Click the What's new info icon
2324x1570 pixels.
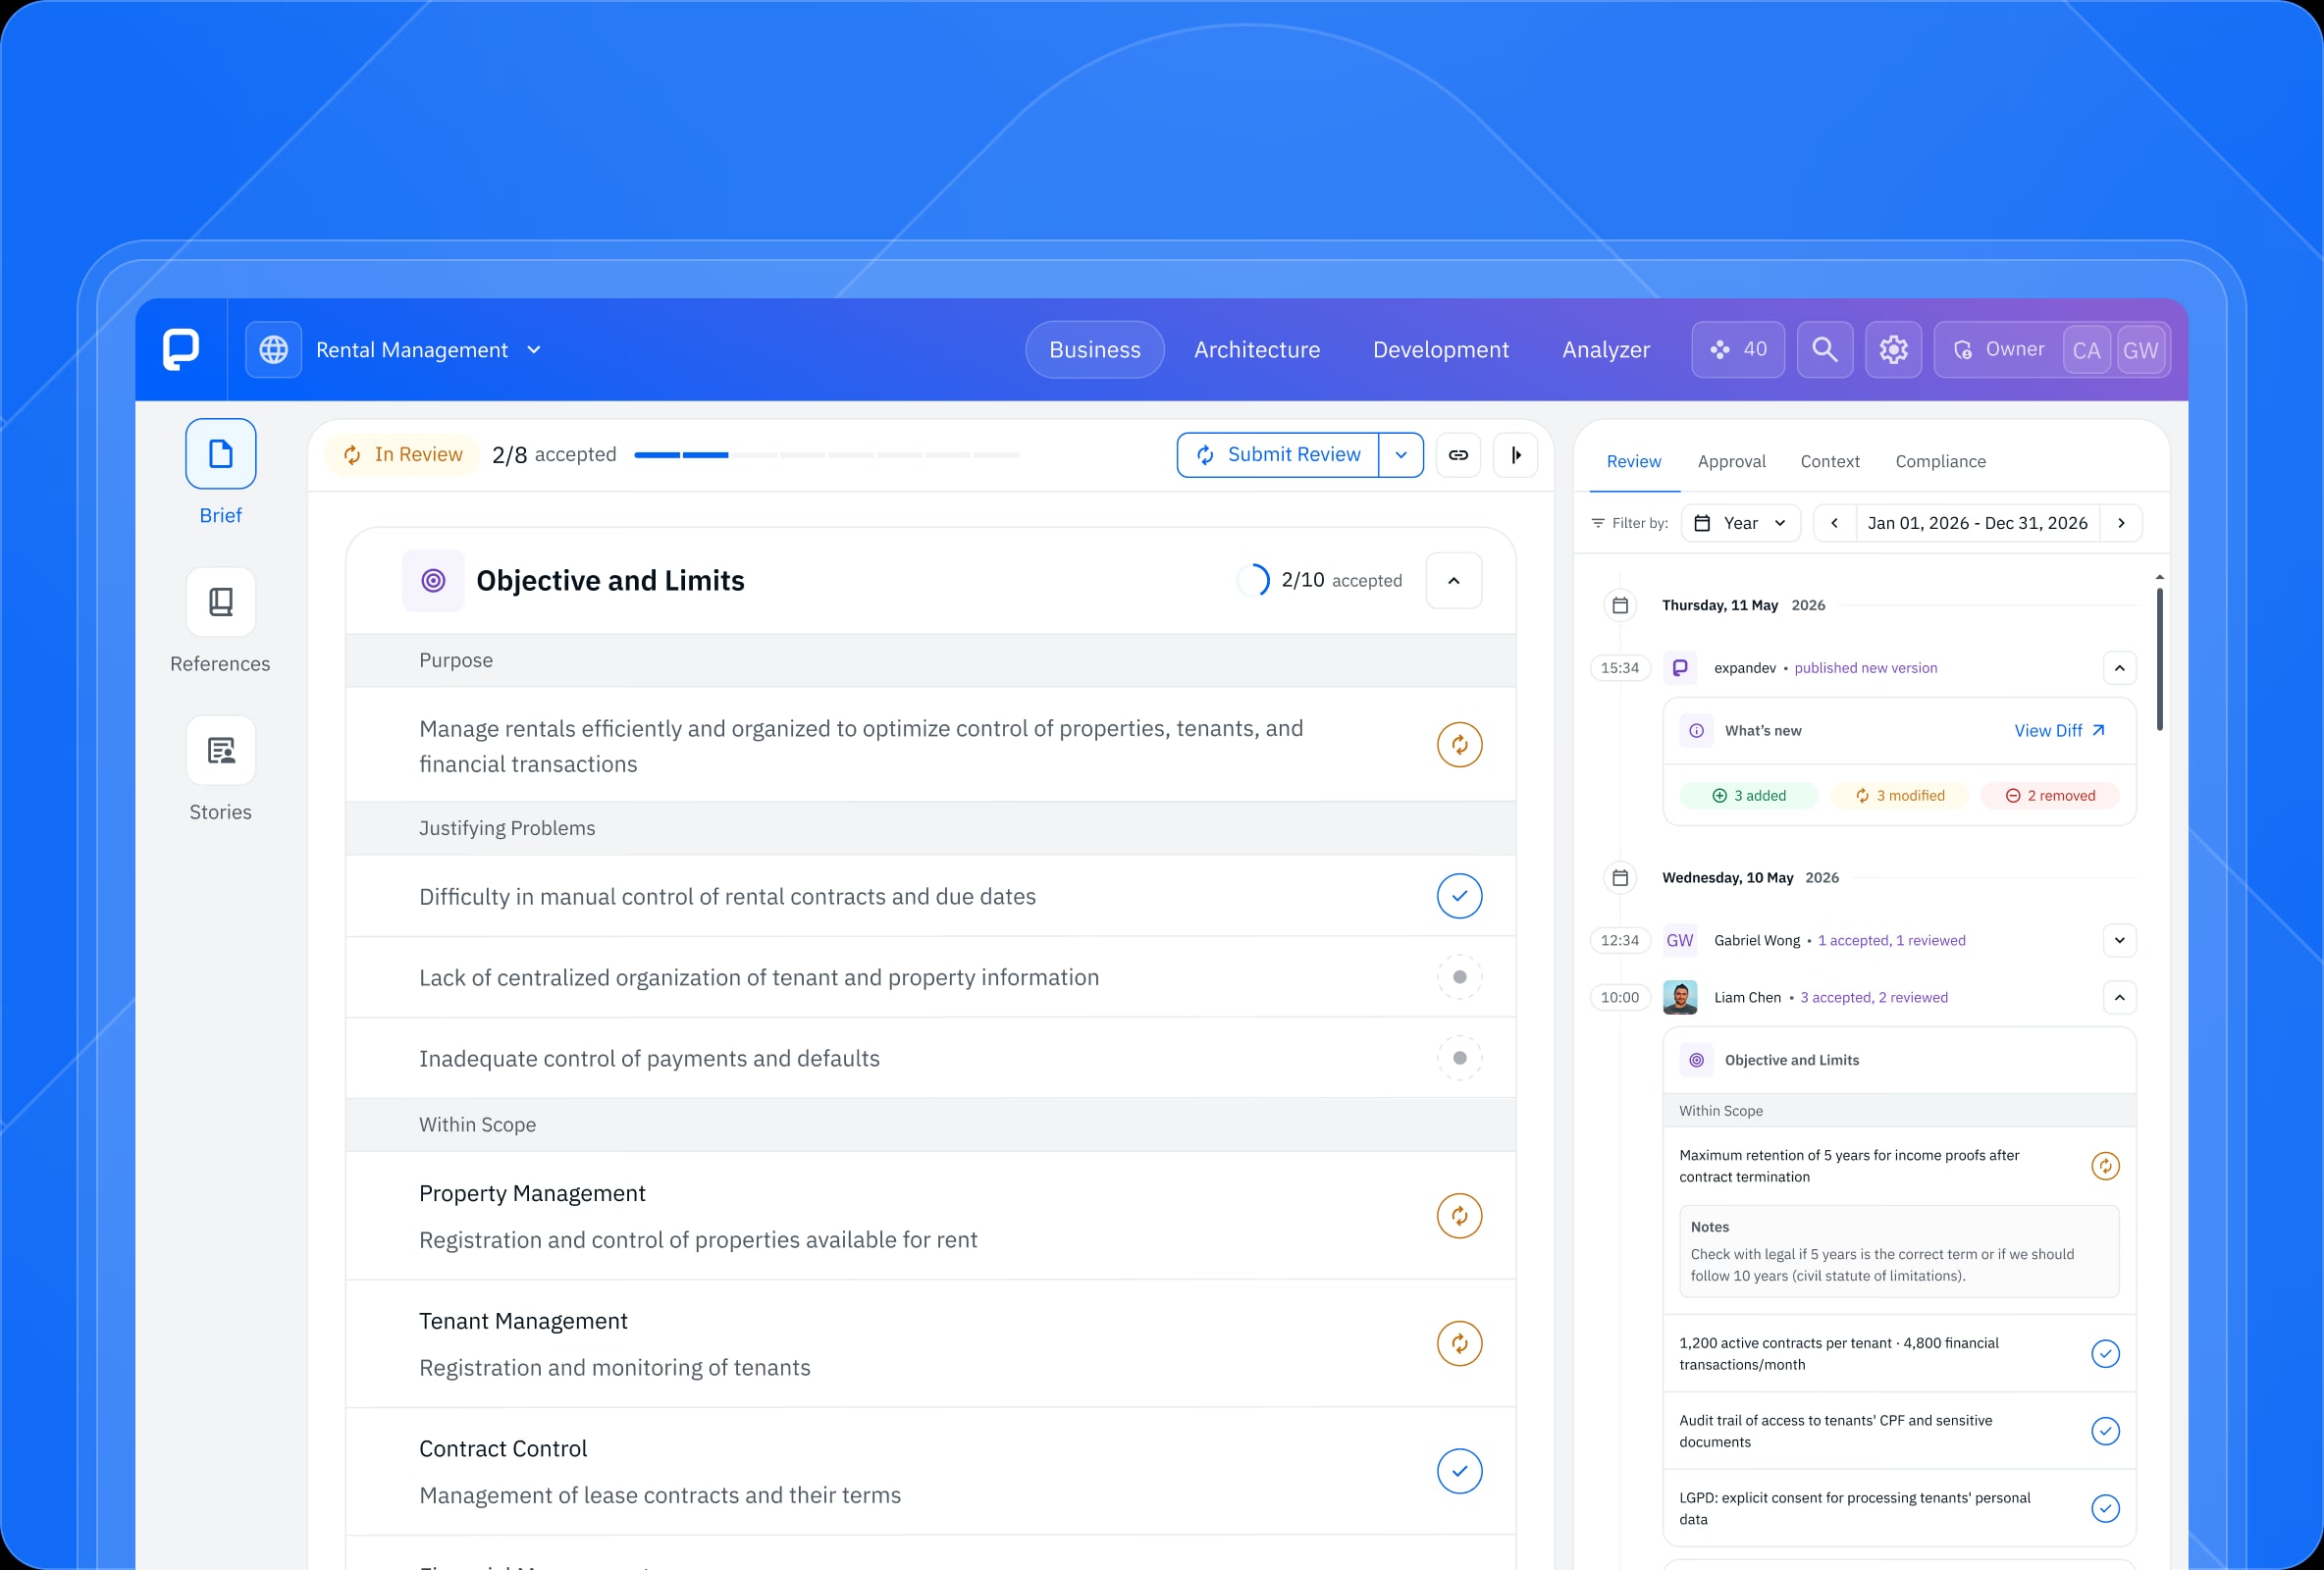[x=1696, y=731]
